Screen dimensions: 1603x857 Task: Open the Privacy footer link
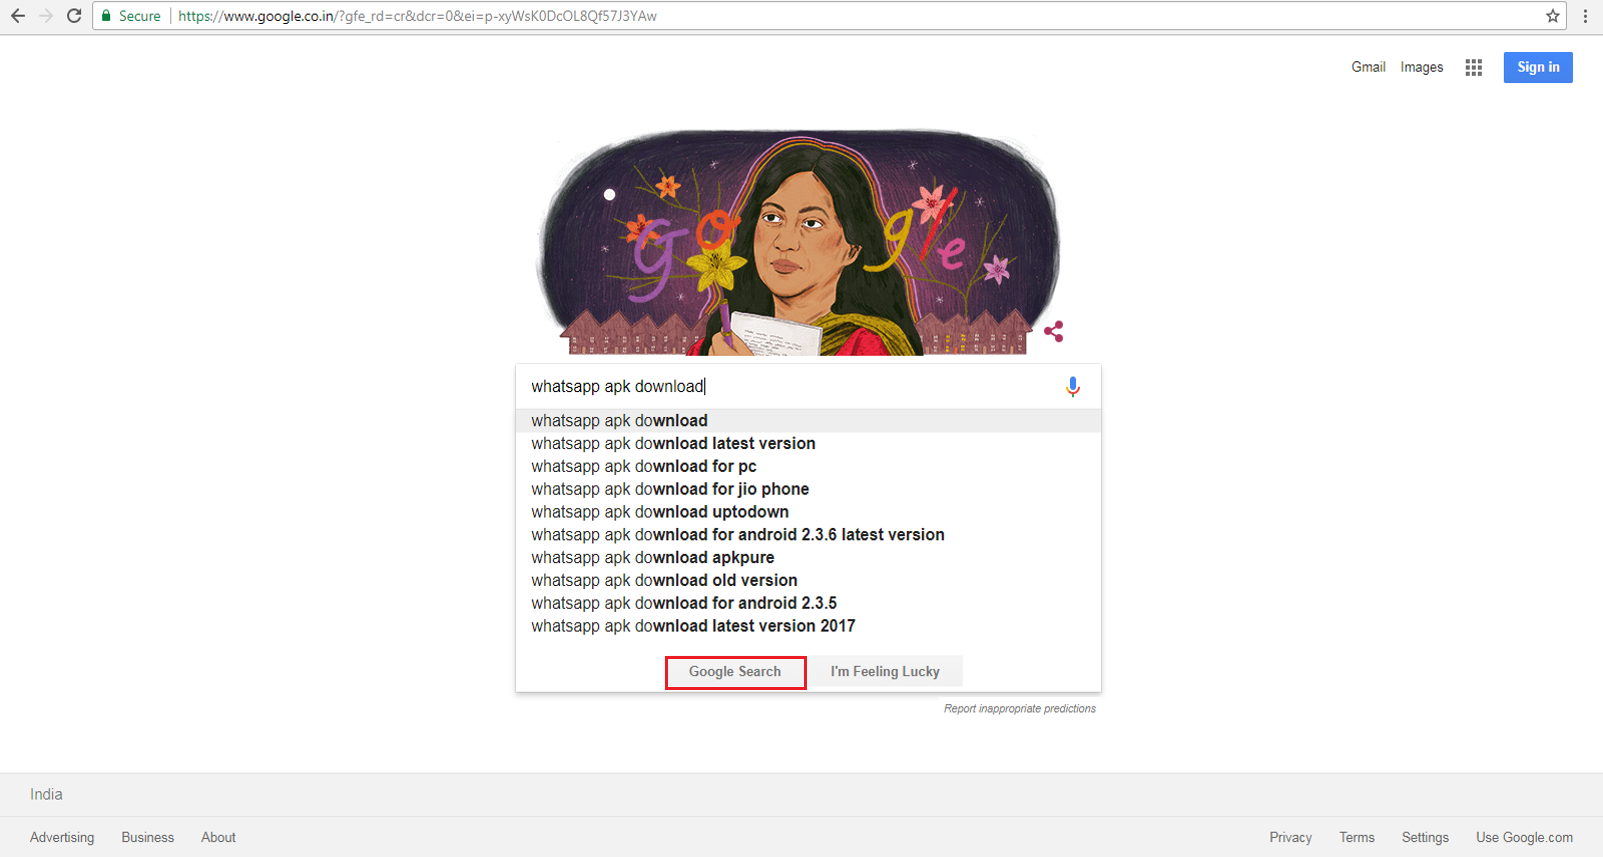[1290, 838]
